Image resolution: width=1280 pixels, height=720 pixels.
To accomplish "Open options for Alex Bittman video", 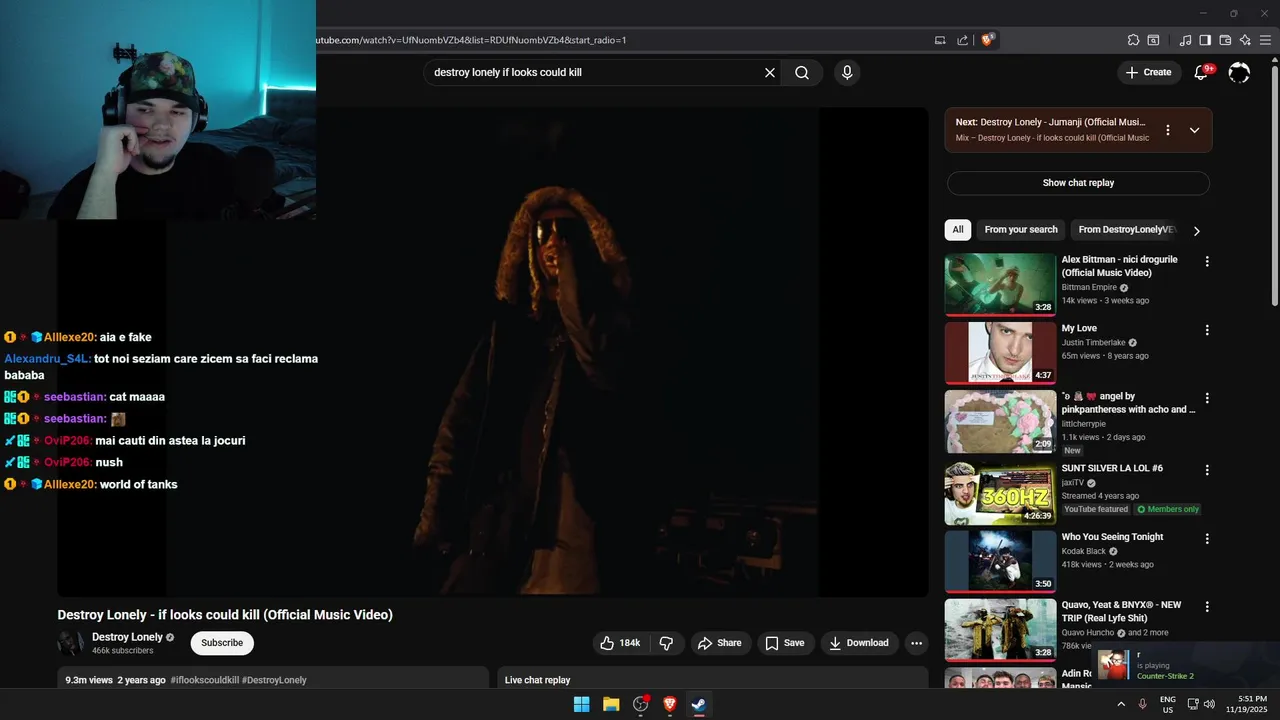I will [x=1207, y=262].
